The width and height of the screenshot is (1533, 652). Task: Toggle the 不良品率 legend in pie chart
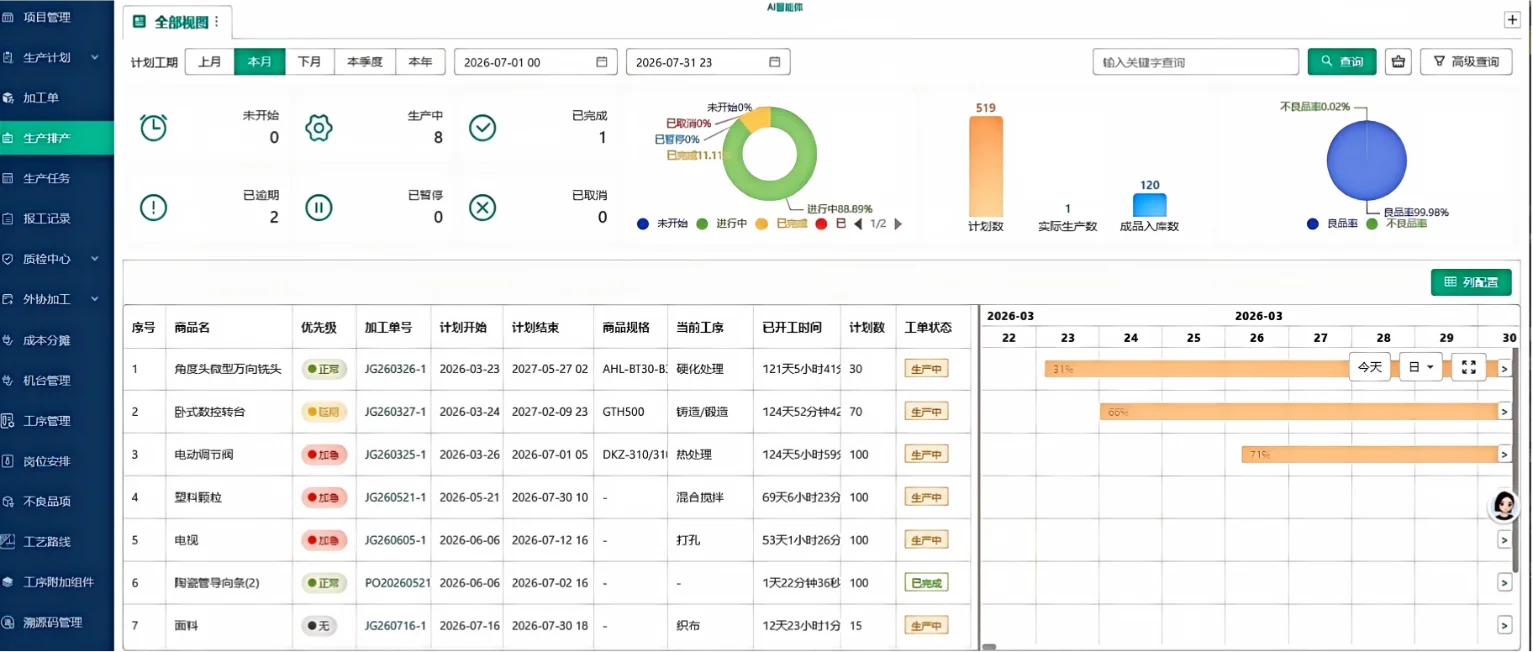tap(1397, 224)
